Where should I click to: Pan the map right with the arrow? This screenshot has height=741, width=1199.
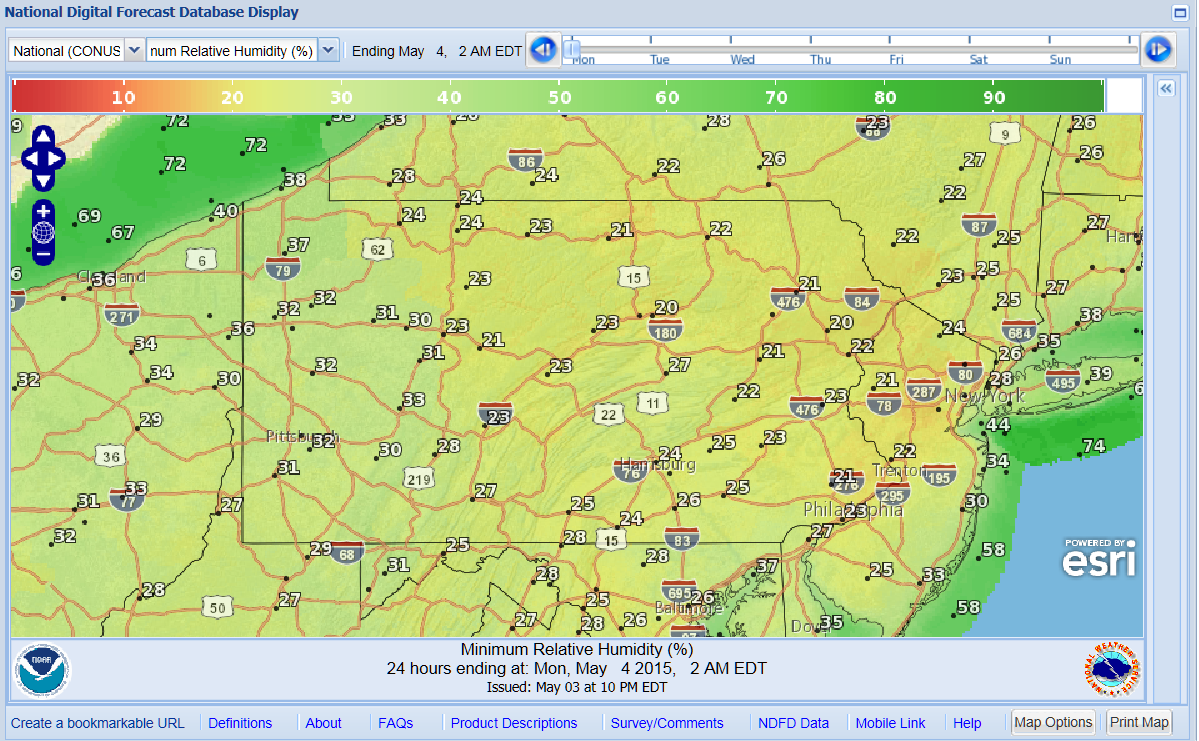pyautogui.click(x=57, y=158)
